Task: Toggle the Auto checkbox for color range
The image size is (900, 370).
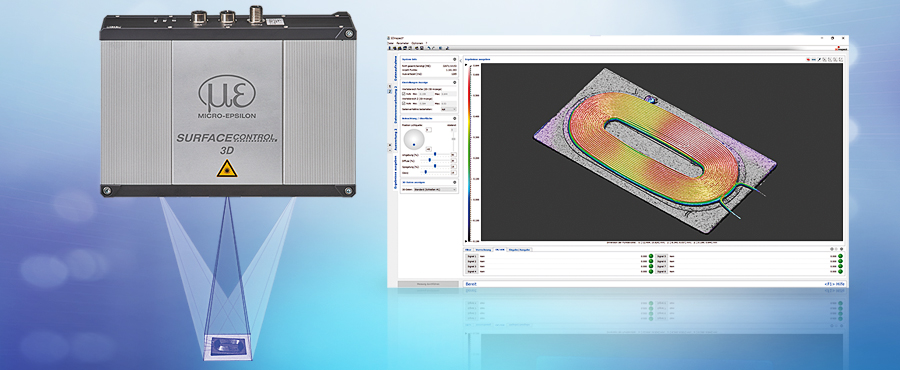Action: coord(404,94)
